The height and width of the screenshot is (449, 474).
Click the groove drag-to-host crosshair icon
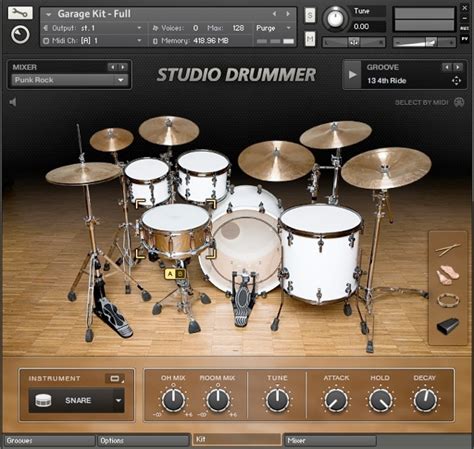456,81
